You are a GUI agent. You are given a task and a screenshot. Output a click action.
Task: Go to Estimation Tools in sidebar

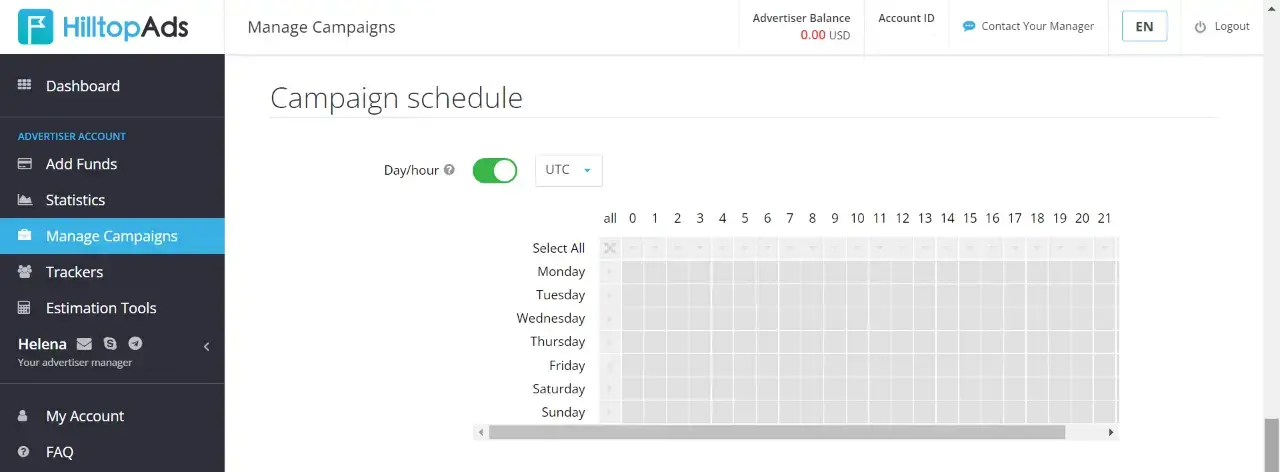point(101,308)
